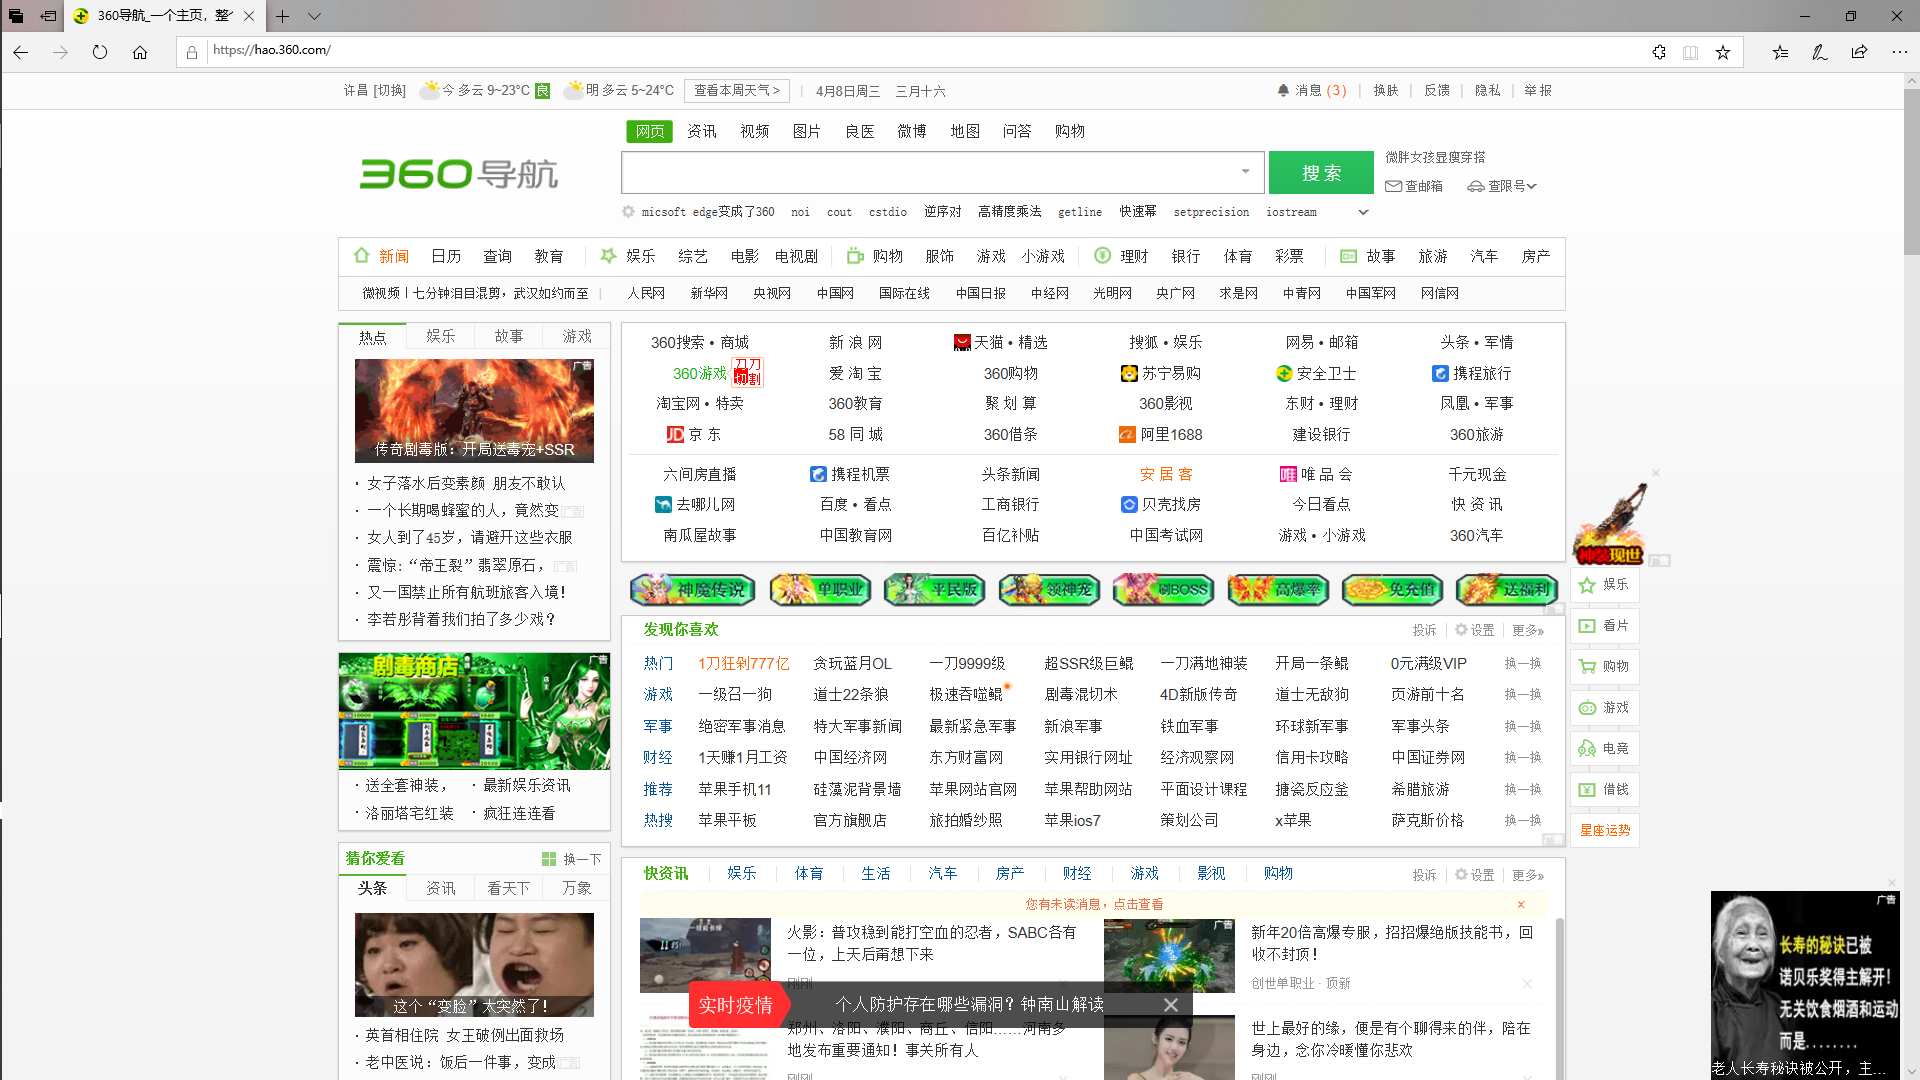Select the 看片 video icon in right sidebar
1920x1080 pixels.
(x=1589, y=625)
